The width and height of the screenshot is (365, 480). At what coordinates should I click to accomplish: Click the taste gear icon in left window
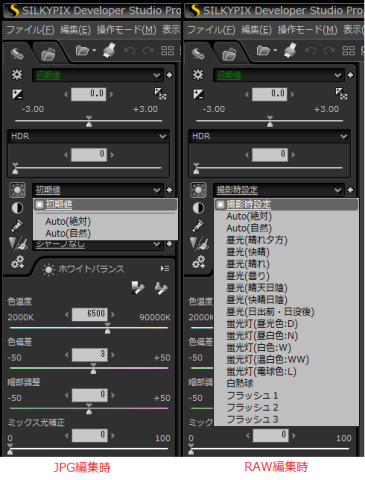coord(17,75)
